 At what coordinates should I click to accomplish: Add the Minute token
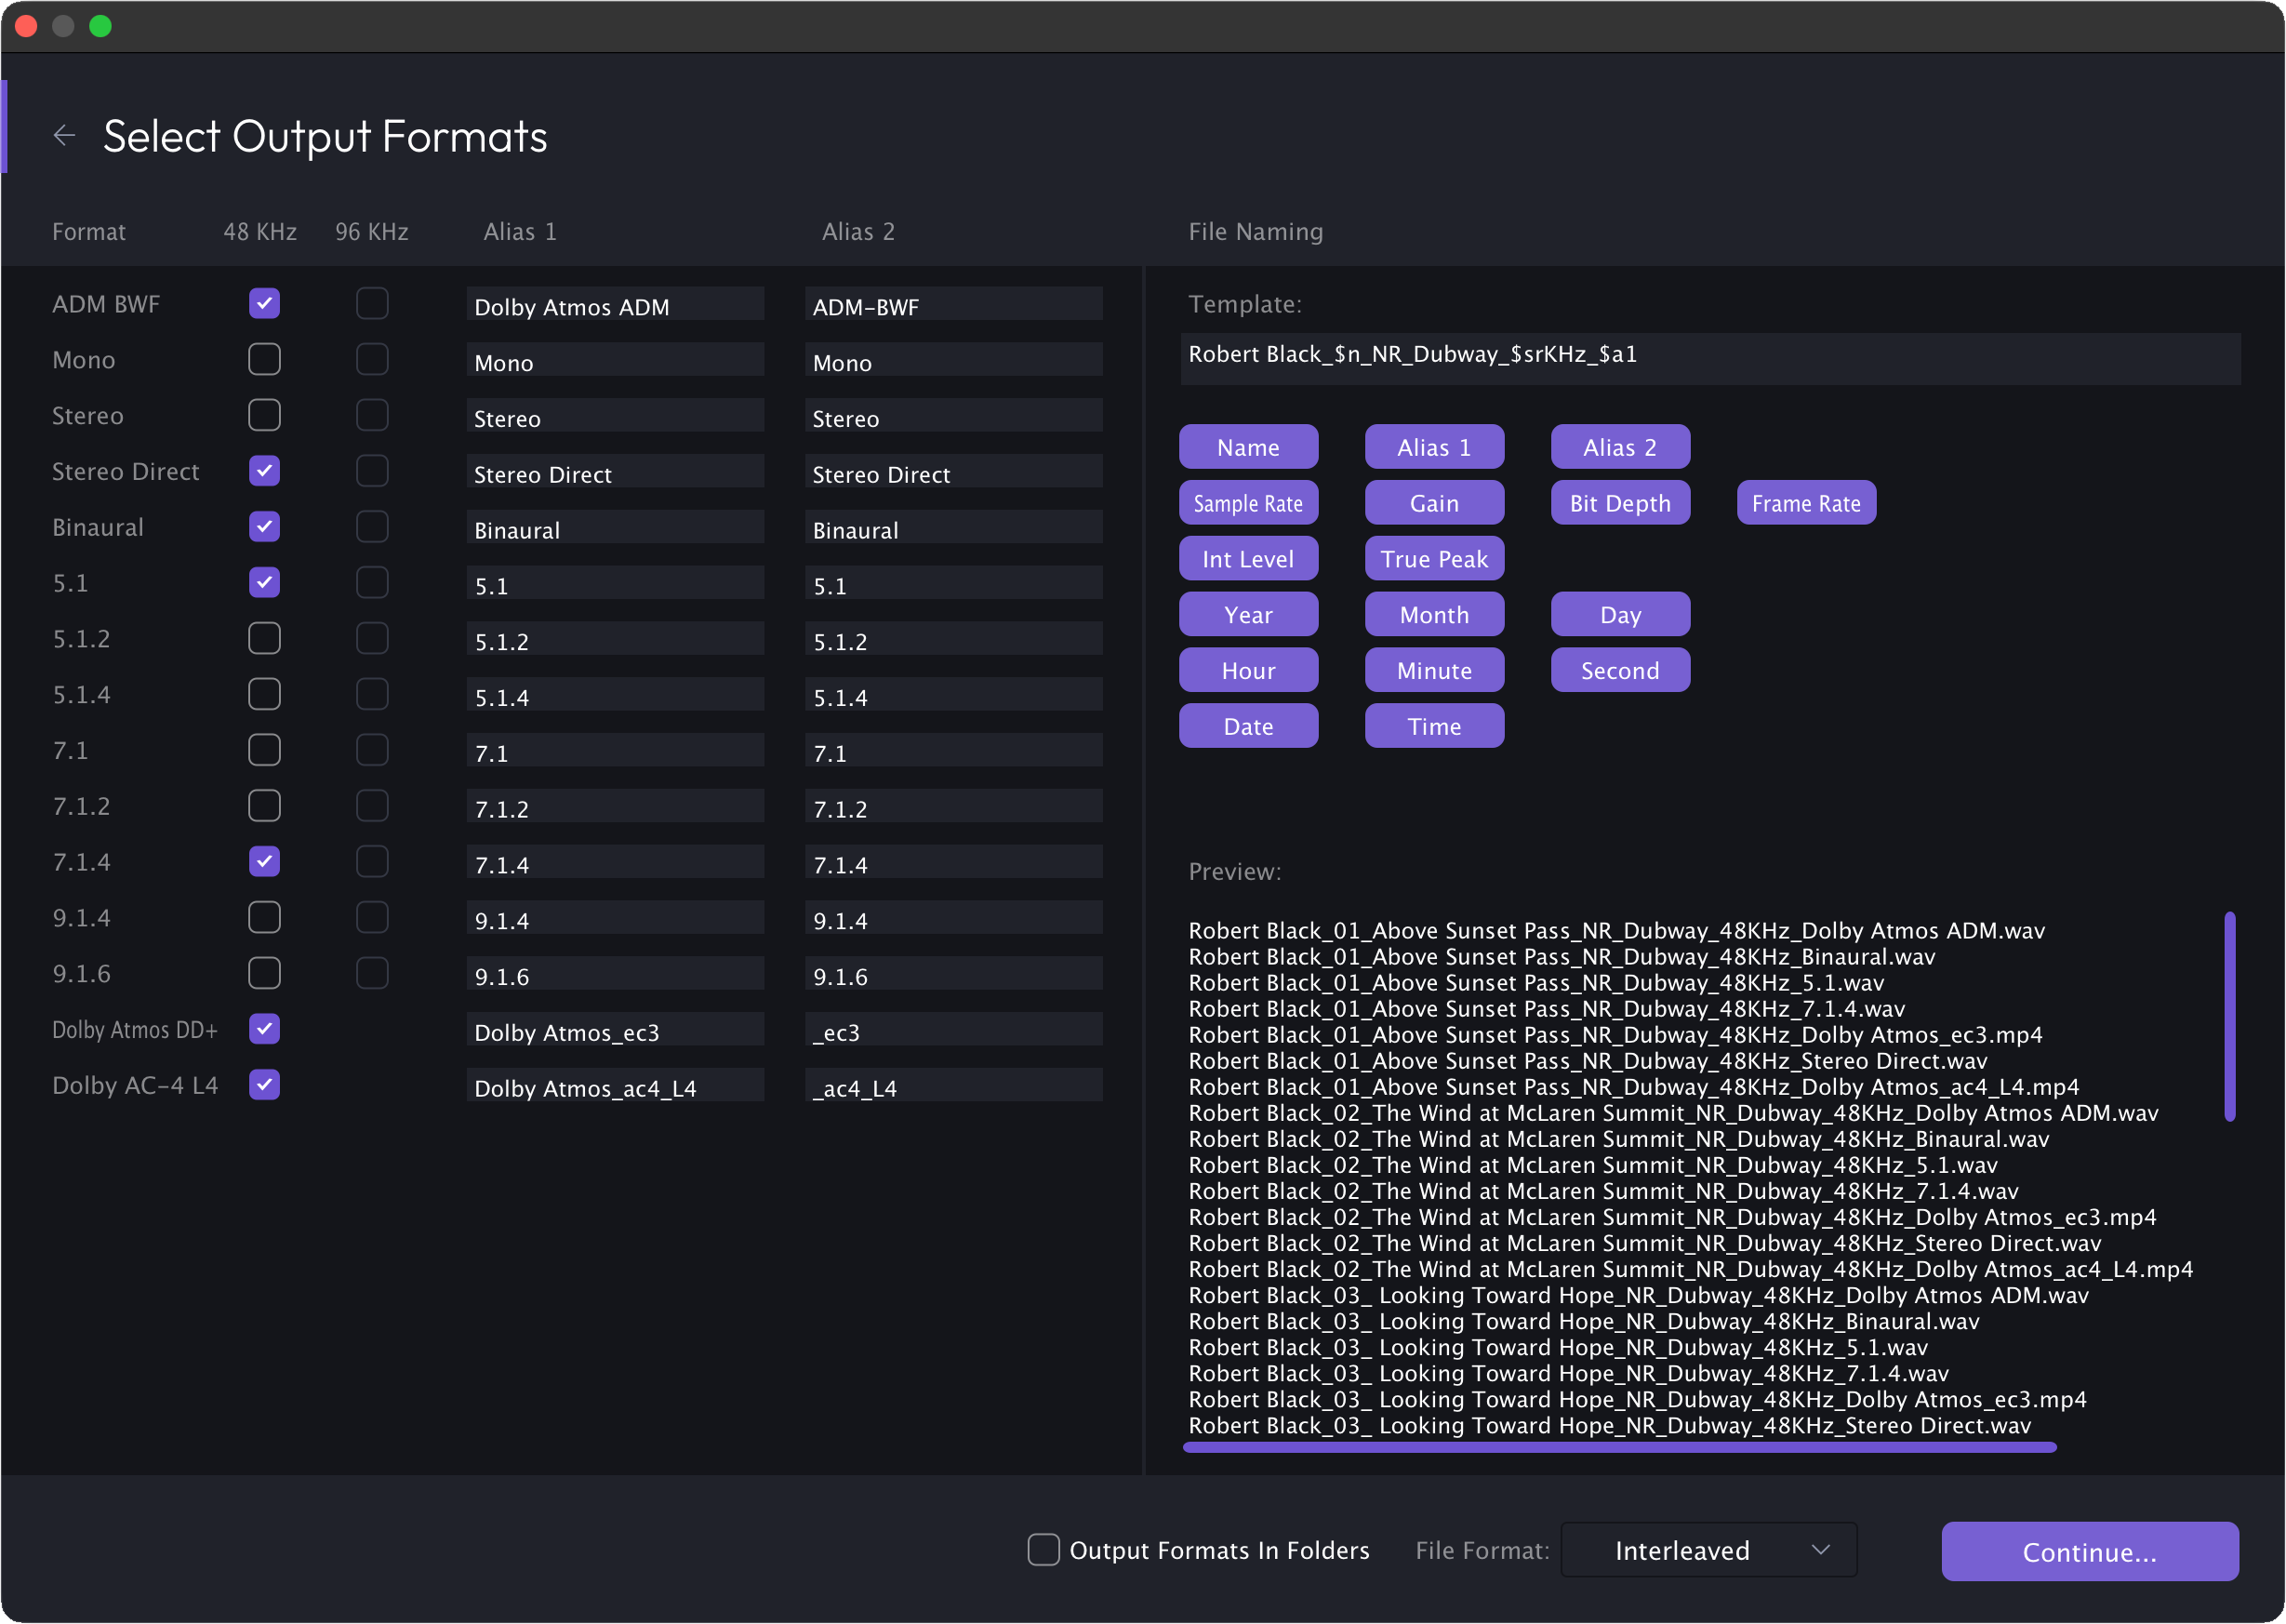(x=1434, y=671)
